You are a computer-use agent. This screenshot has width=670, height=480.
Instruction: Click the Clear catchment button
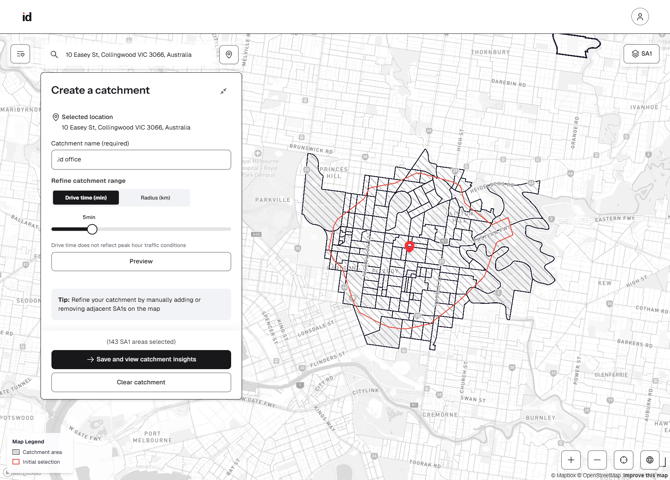(x=141, y=383)
